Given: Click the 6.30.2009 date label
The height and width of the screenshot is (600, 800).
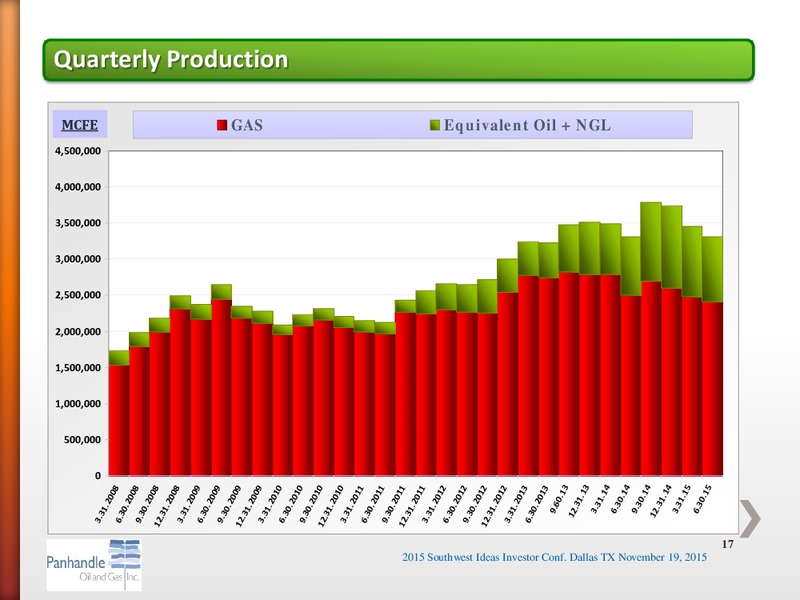Looking at the screenshot, I should [x=209, y=504].
